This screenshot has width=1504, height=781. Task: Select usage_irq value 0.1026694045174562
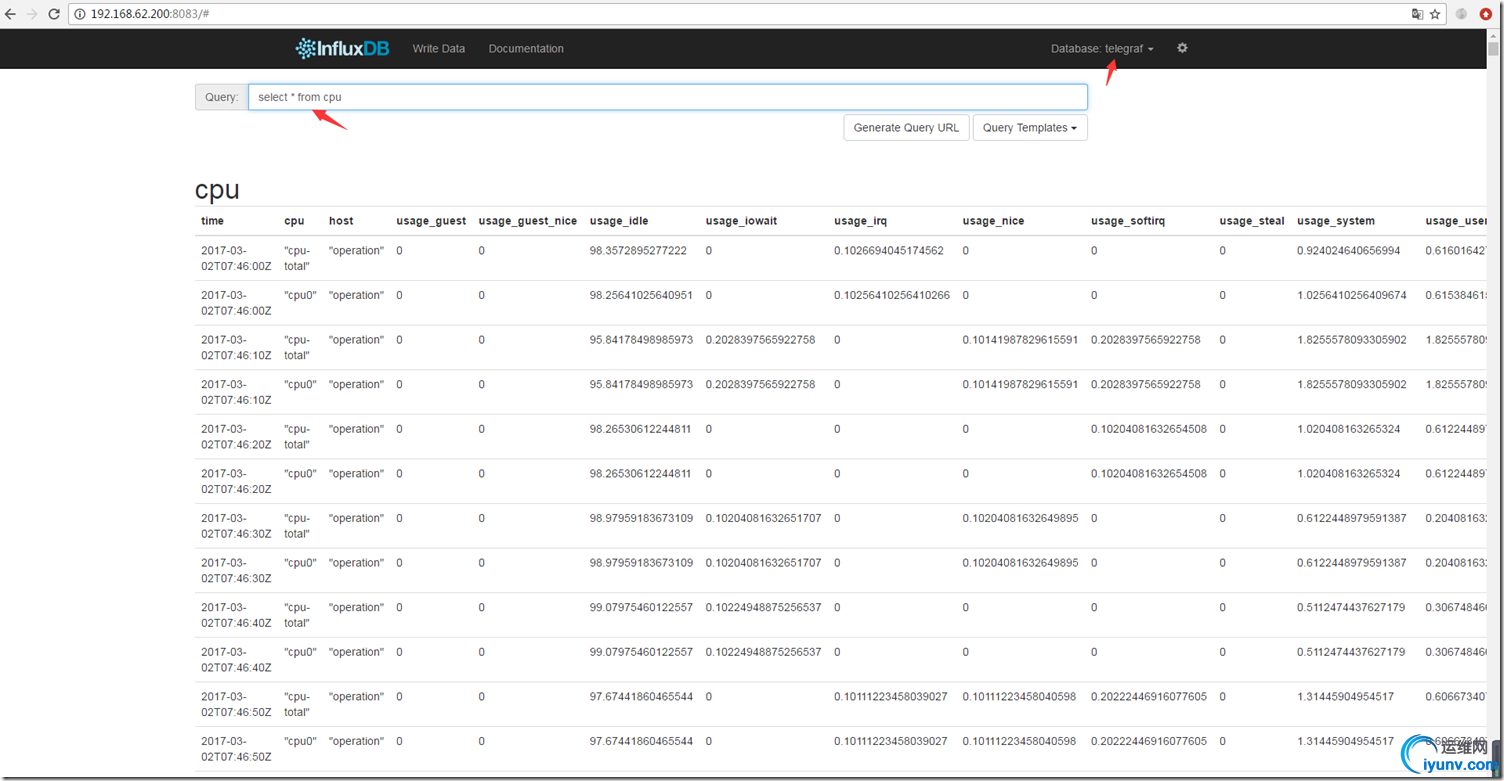coord(889,251)
